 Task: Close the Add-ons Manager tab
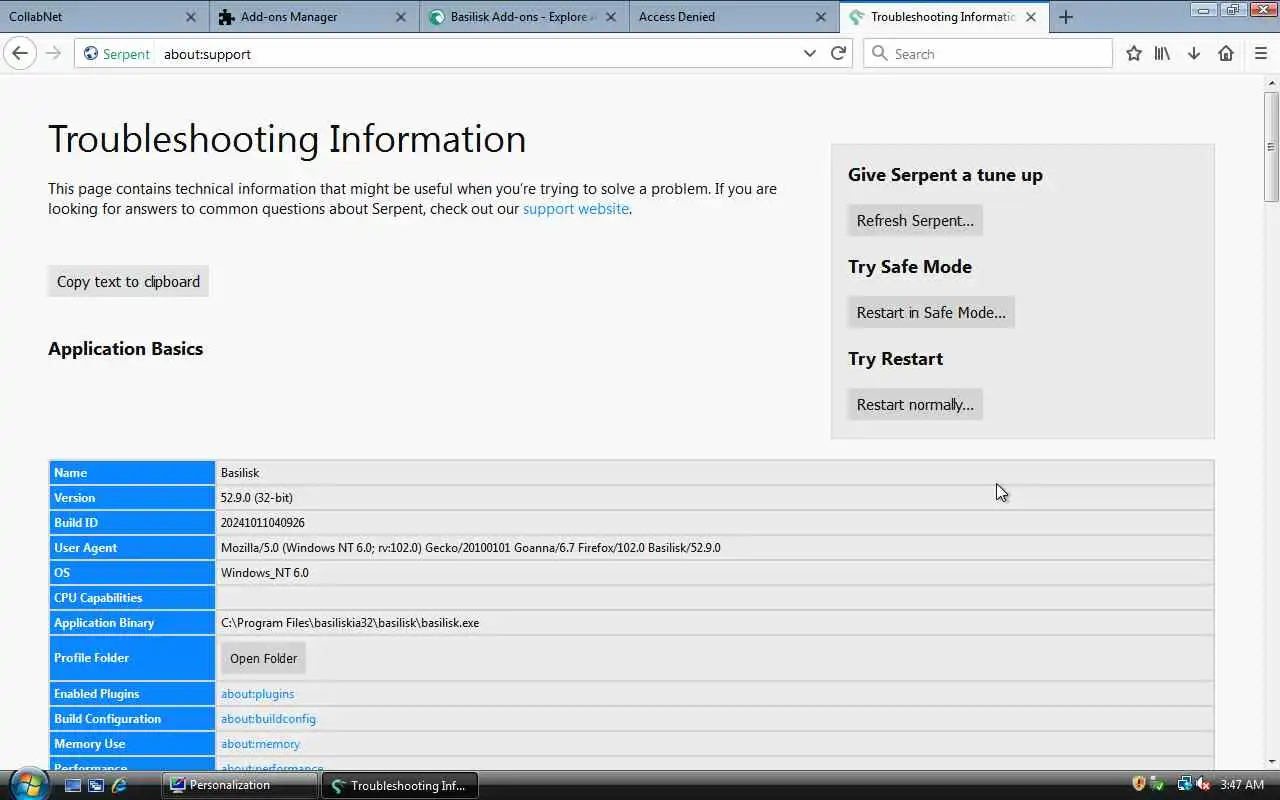(401, 17)
